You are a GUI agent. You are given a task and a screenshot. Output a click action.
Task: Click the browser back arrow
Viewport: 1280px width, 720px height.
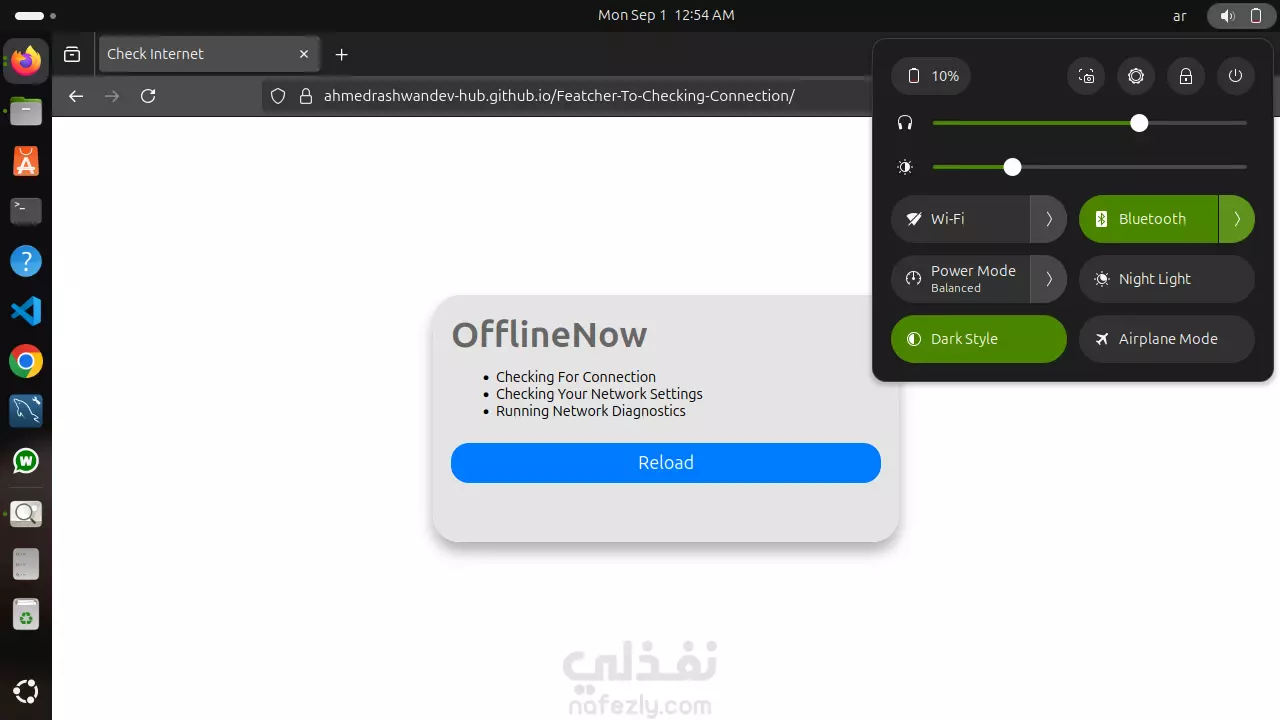pos(76,96)
